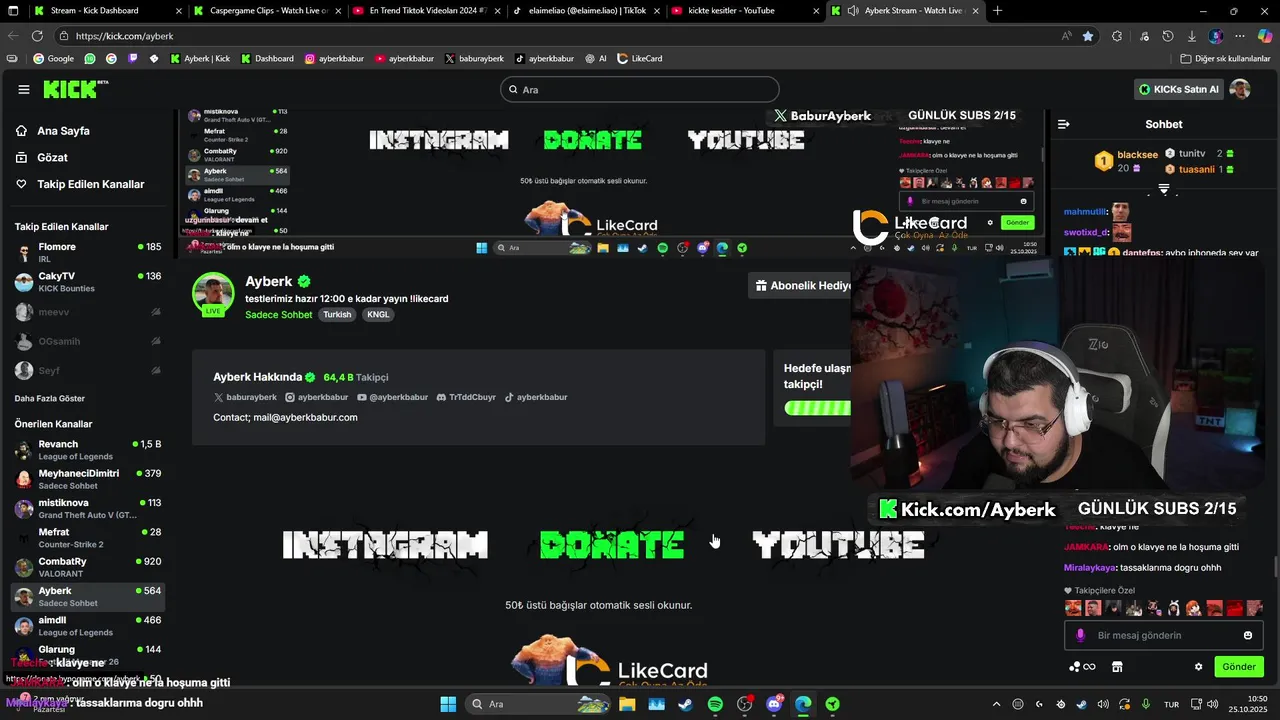Open Takip Edilen Kanallar in sidebar

click(79, 184)
